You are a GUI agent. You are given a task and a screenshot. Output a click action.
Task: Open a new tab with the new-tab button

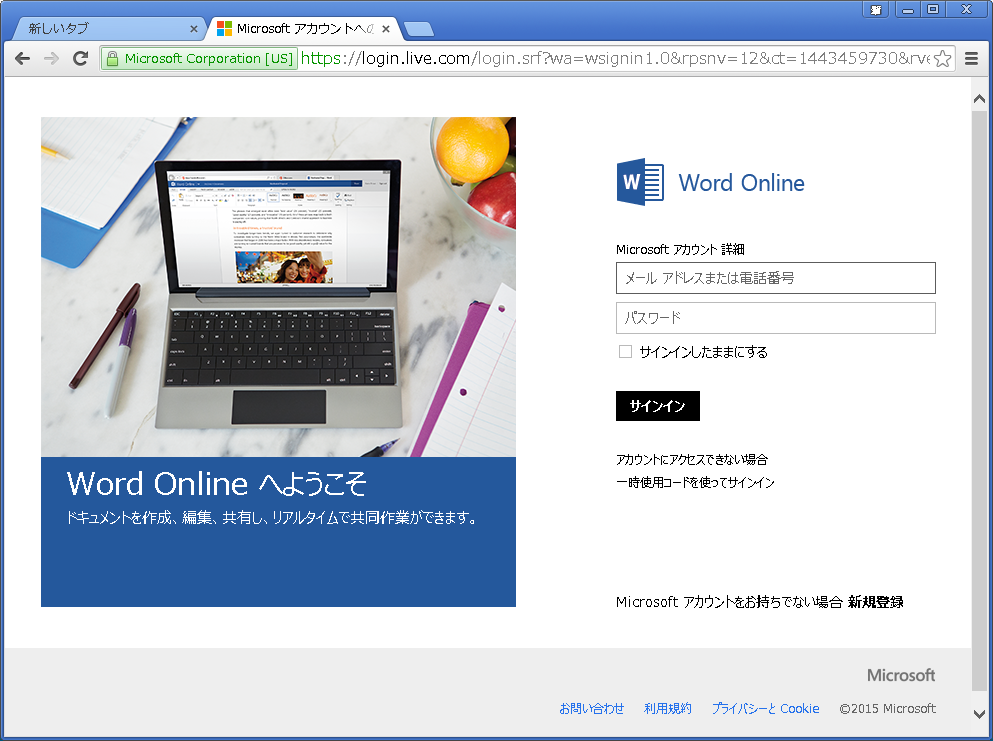[x=419, y=28]
